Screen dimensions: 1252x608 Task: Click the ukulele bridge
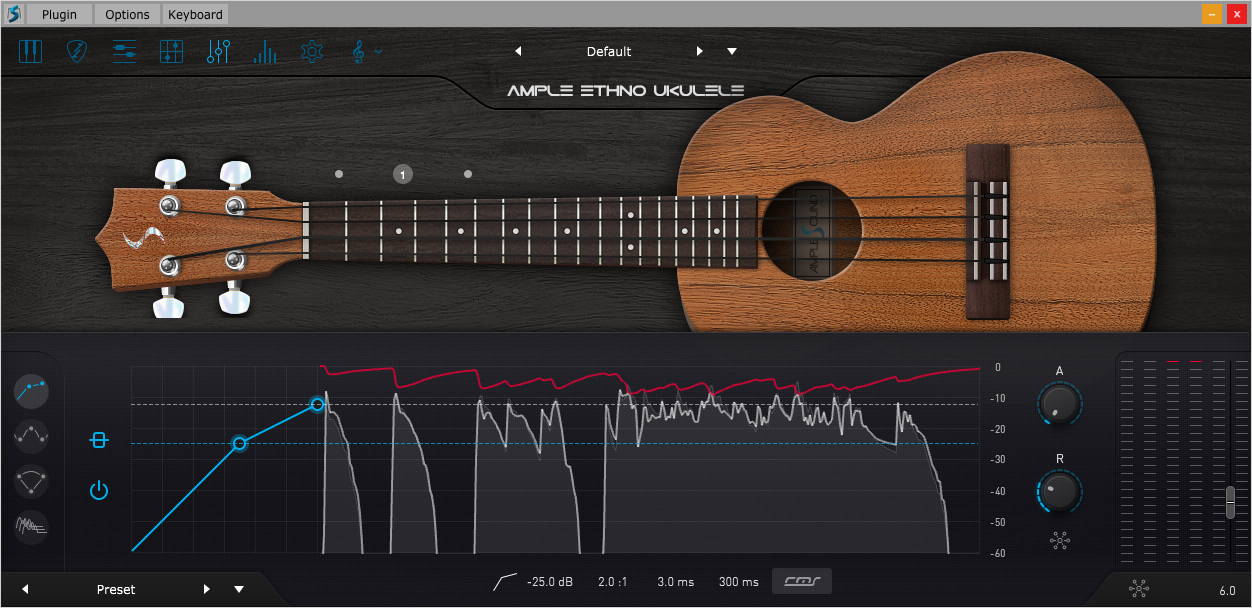tap(988, 231)
